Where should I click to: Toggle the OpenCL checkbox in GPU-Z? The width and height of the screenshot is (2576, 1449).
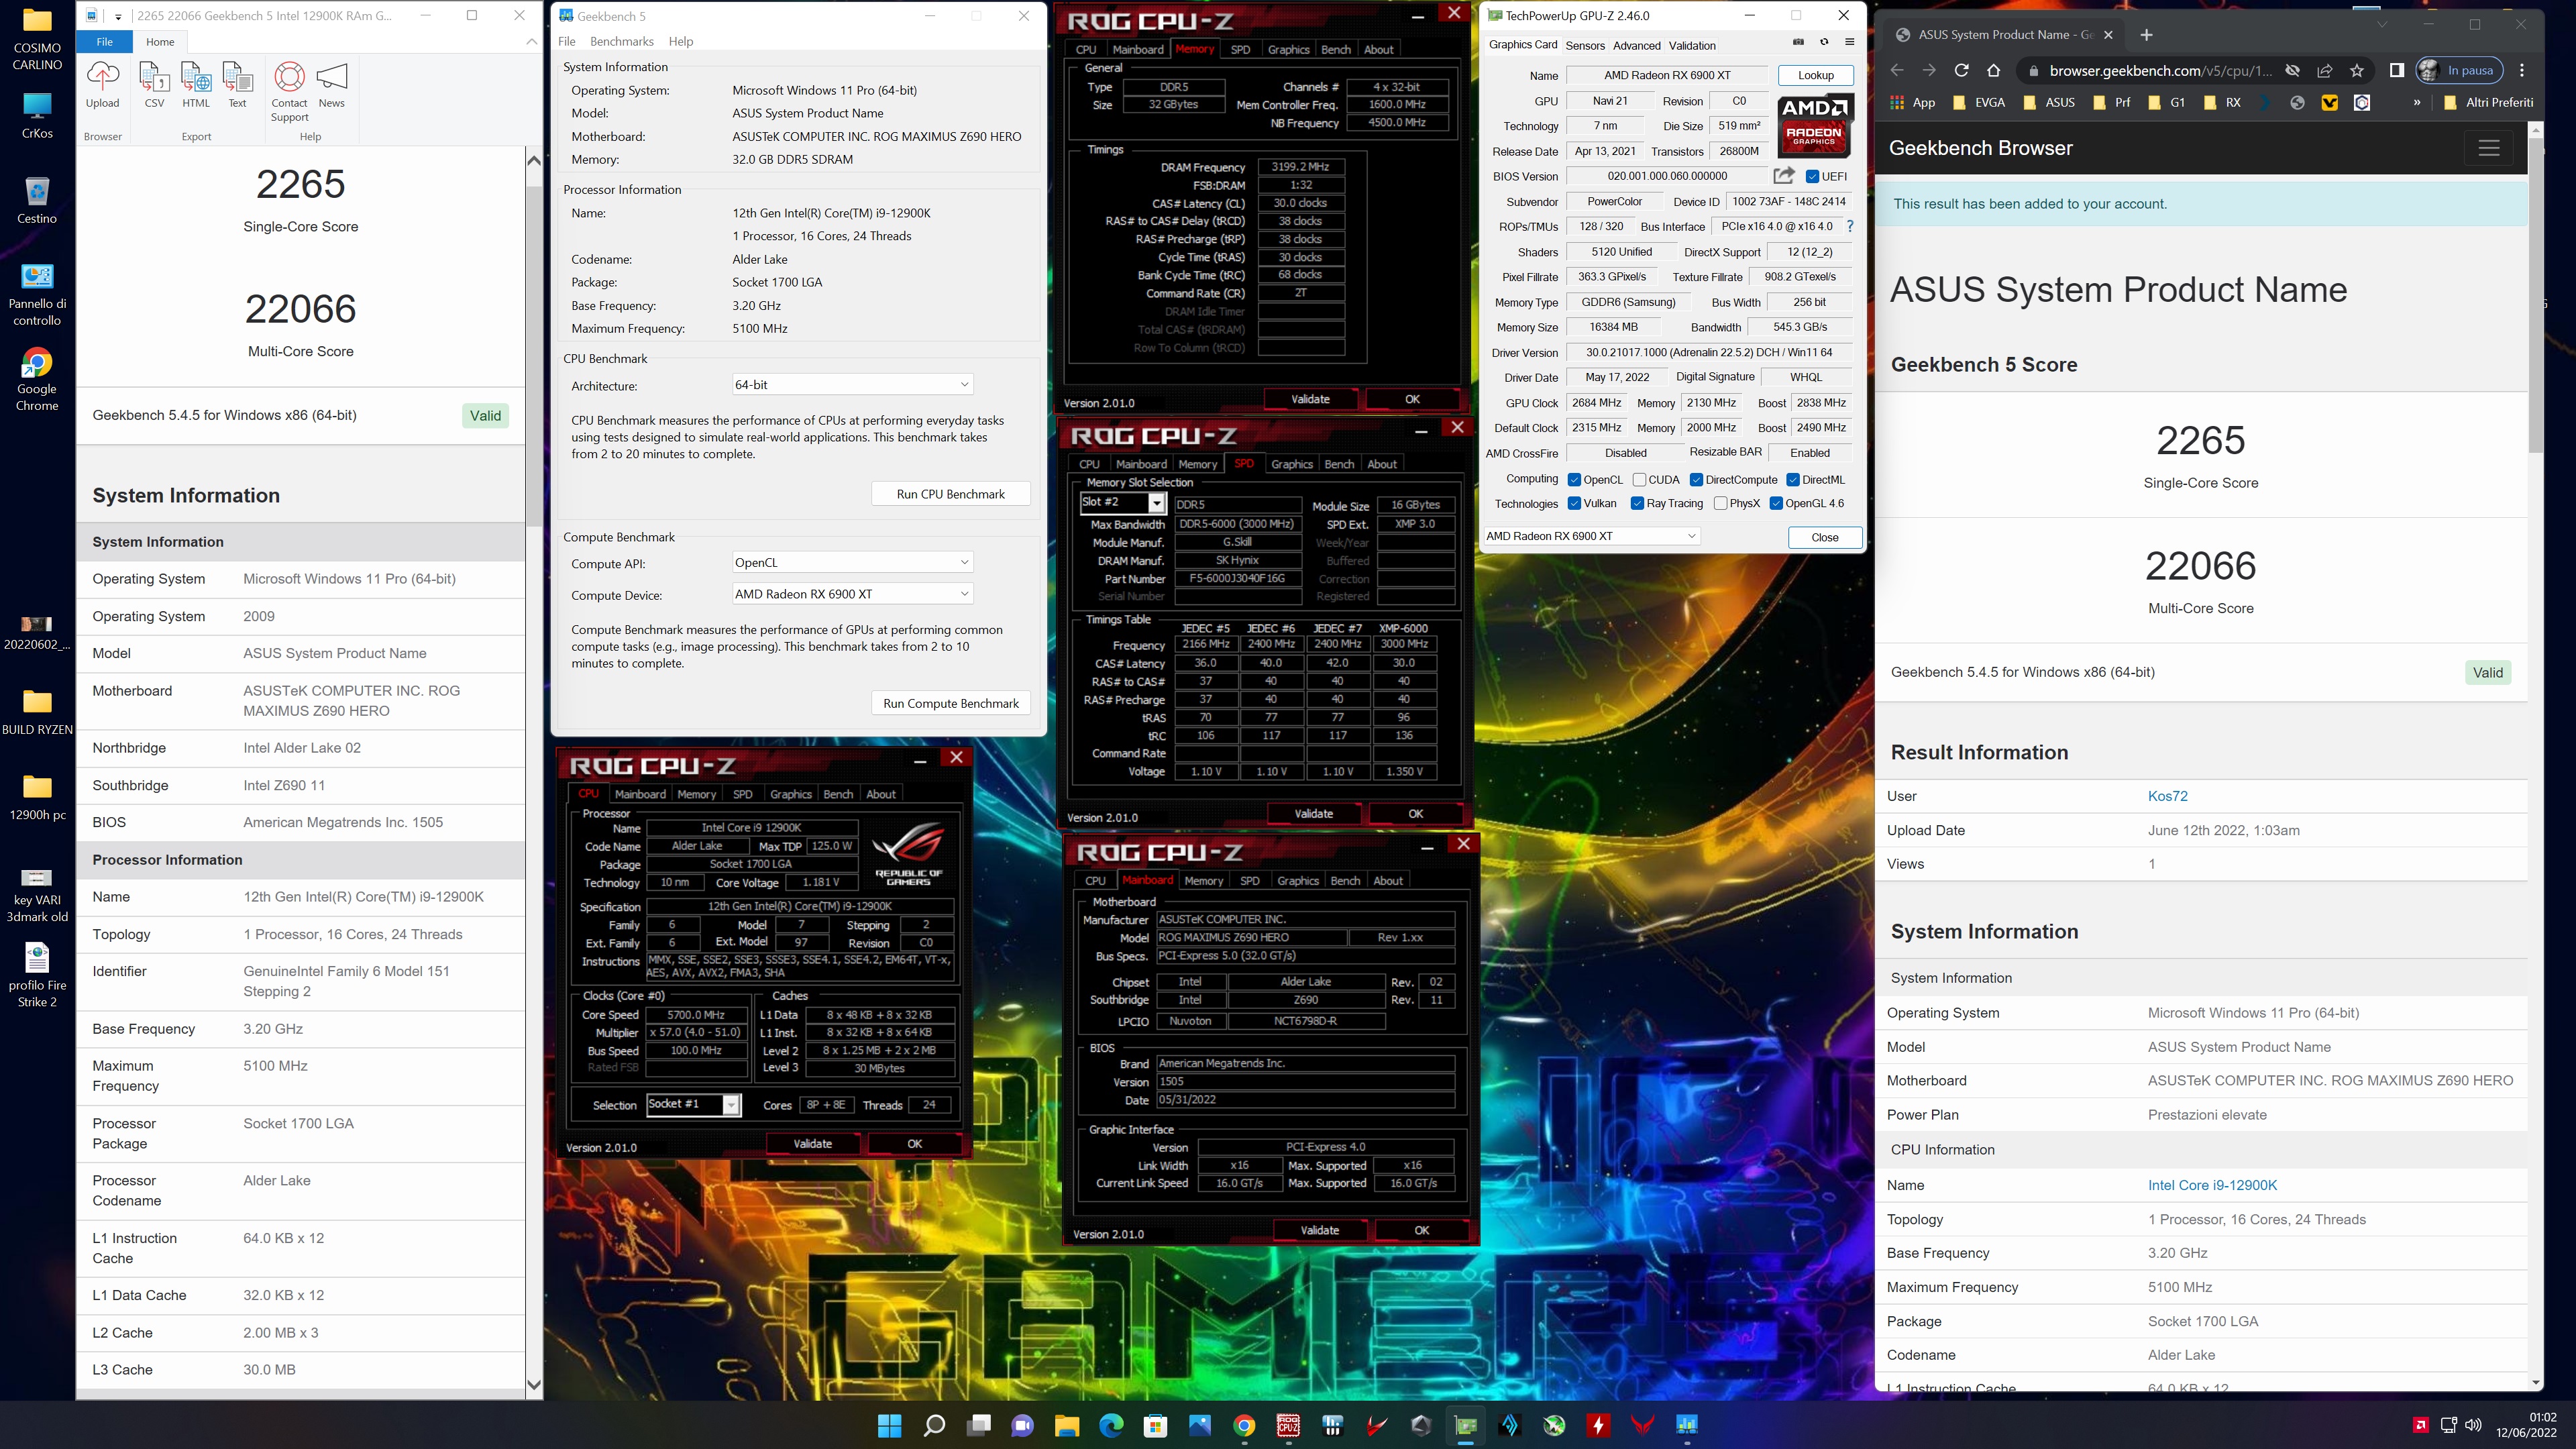coord(1574,479)
